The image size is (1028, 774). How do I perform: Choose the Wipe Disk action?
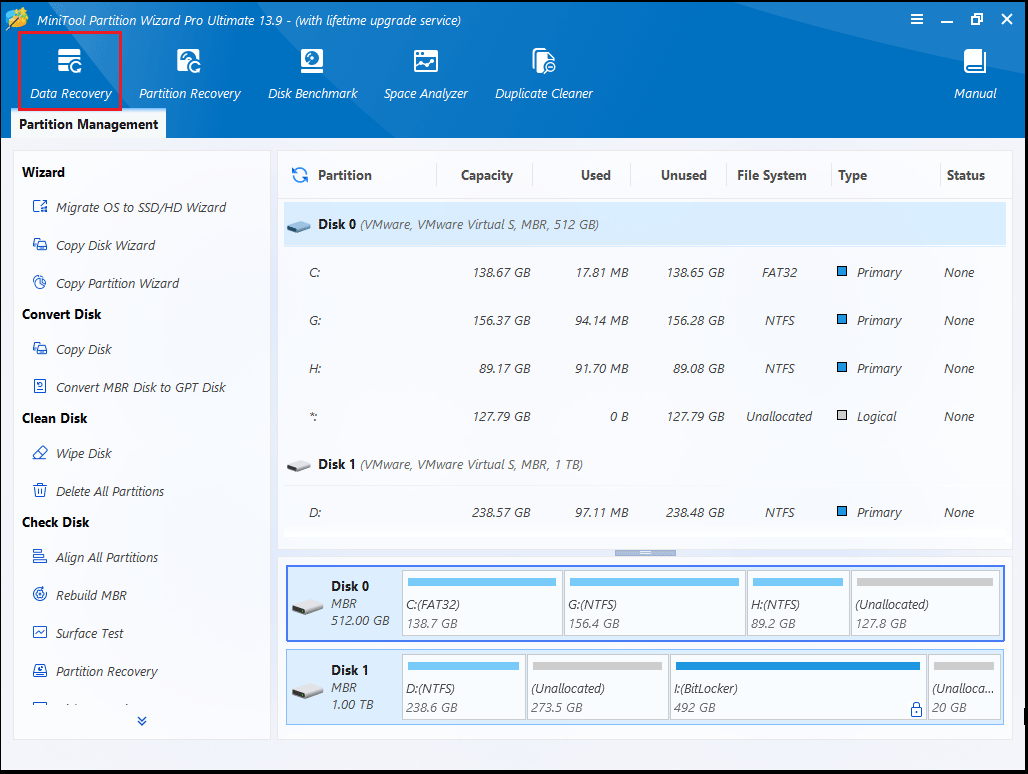point(72,454)
